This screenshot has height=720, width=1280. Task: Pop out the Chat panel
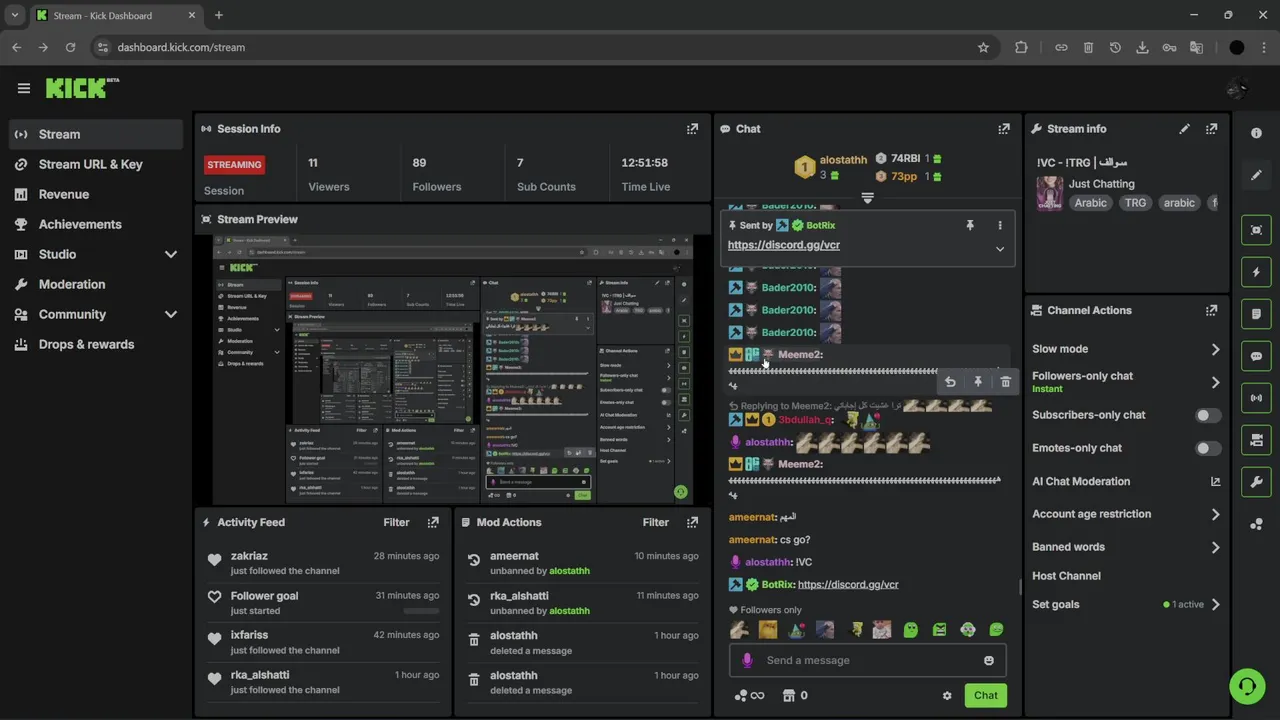coord(1003,129)
